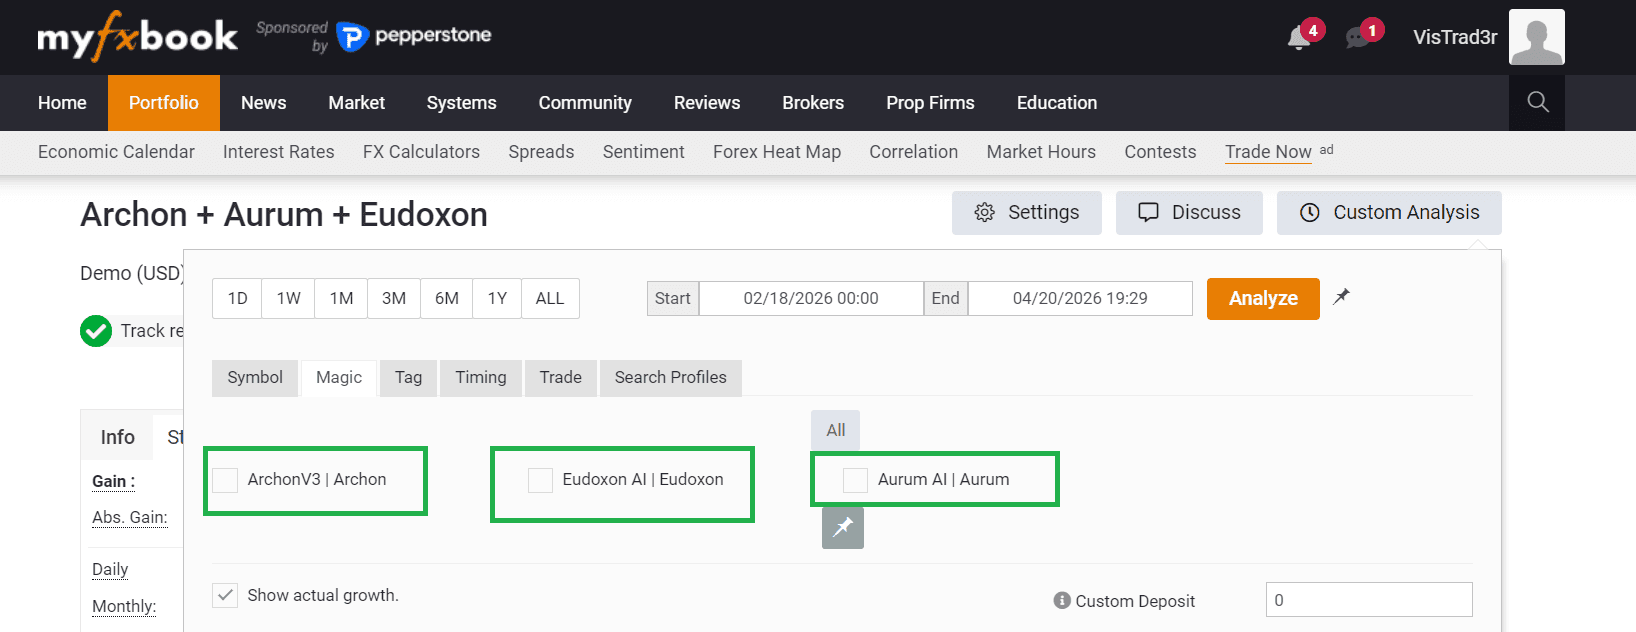
Task: Click the Gain label
Action: [x=113, y=481]
